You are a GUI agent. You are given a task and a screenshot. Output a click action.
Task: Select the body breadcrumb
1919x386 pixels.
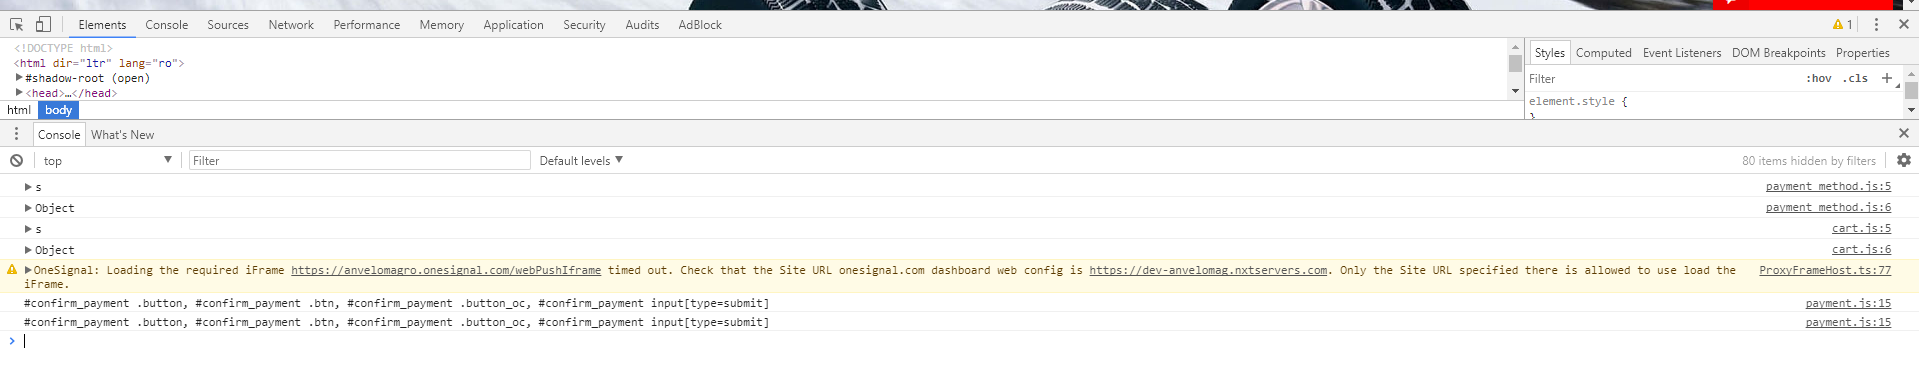(58, 110)
